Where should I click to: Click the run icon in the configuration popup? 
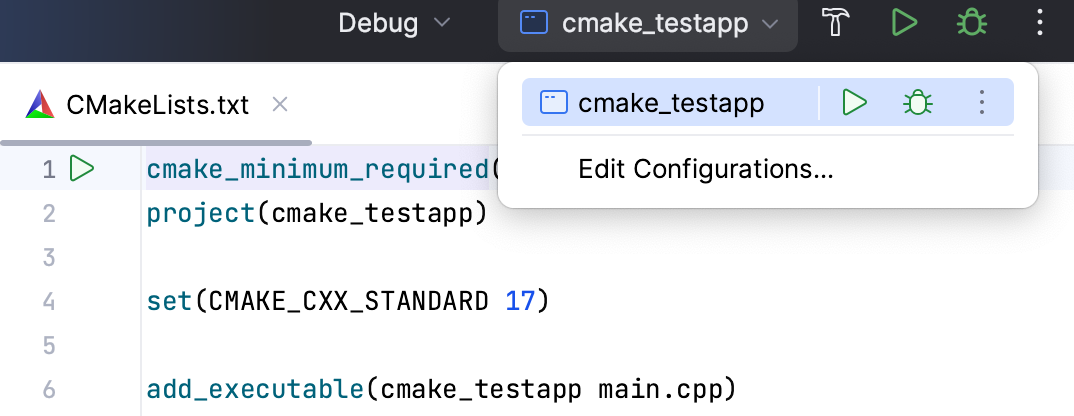click(854, 102)
